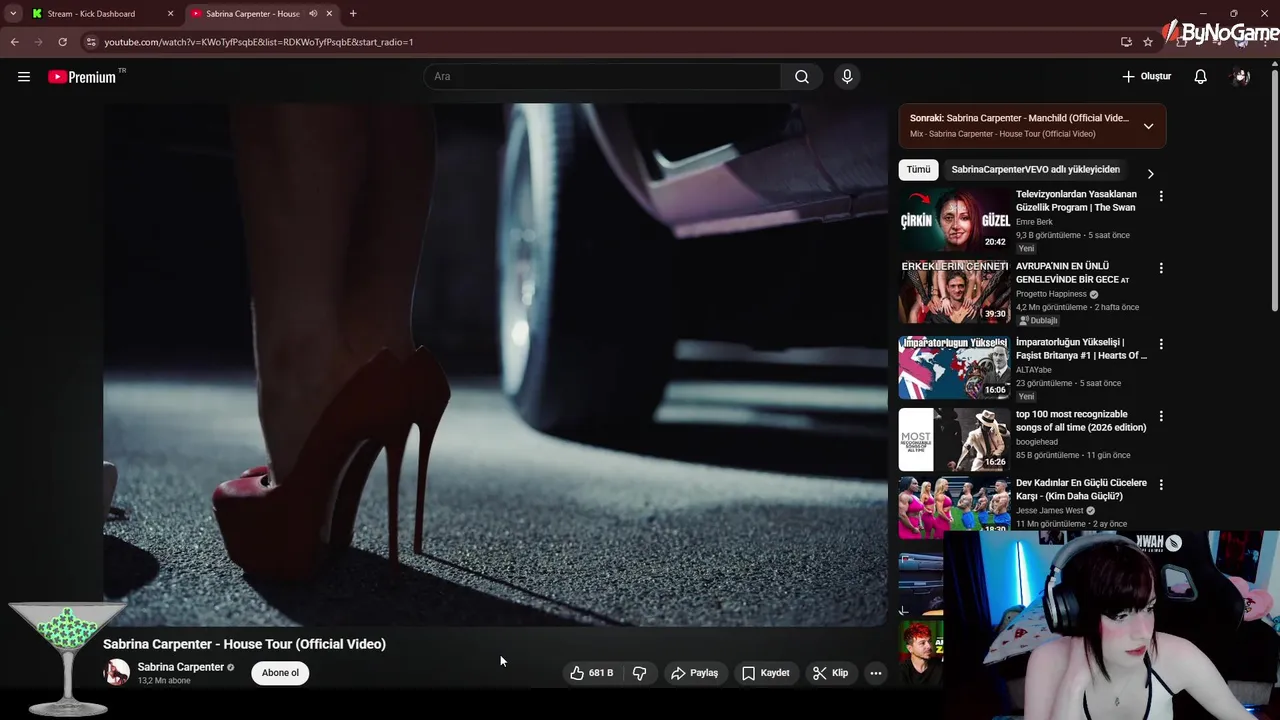Click the Abone ol subscribe button
Image resolution: width=1280 pixels, height=720 pixels.
(x=280, y=673)
